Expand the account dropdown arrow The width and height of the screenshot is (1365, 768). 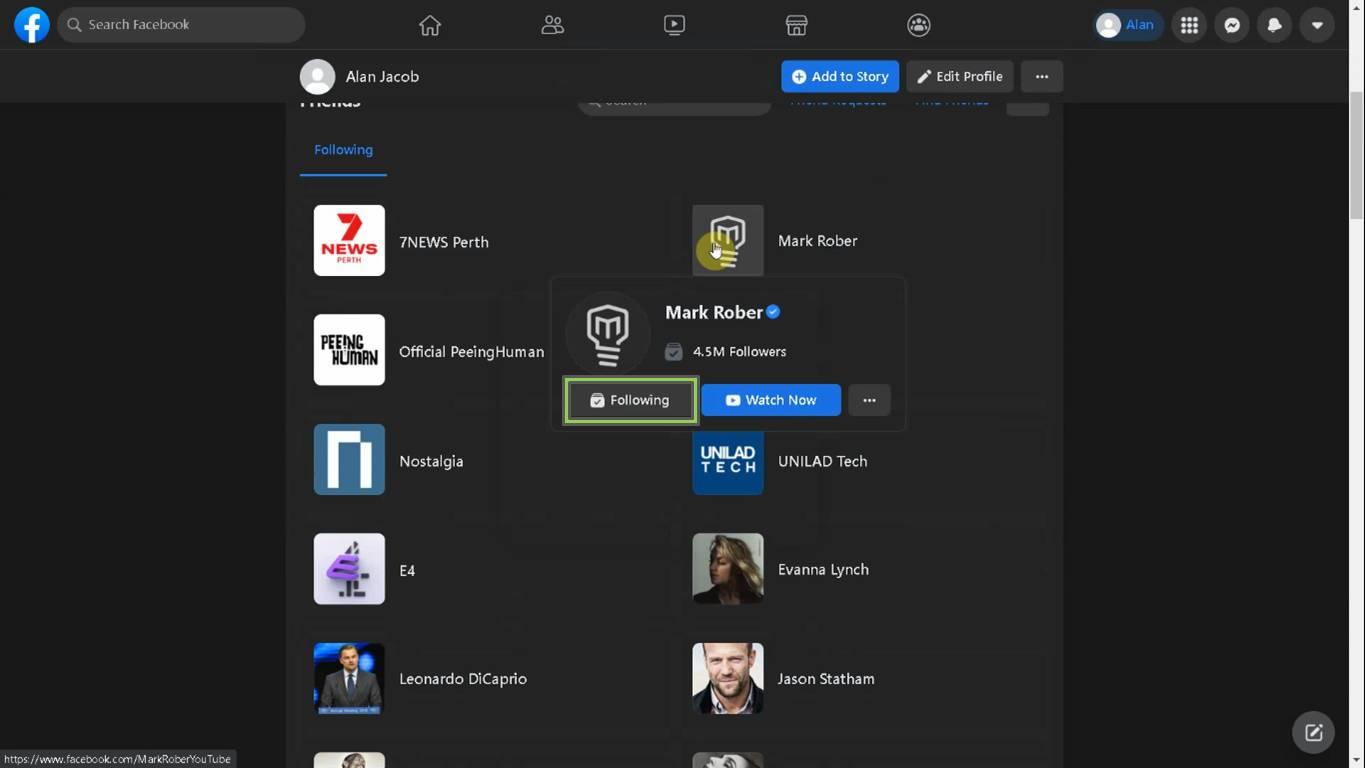coord(1317,25)
